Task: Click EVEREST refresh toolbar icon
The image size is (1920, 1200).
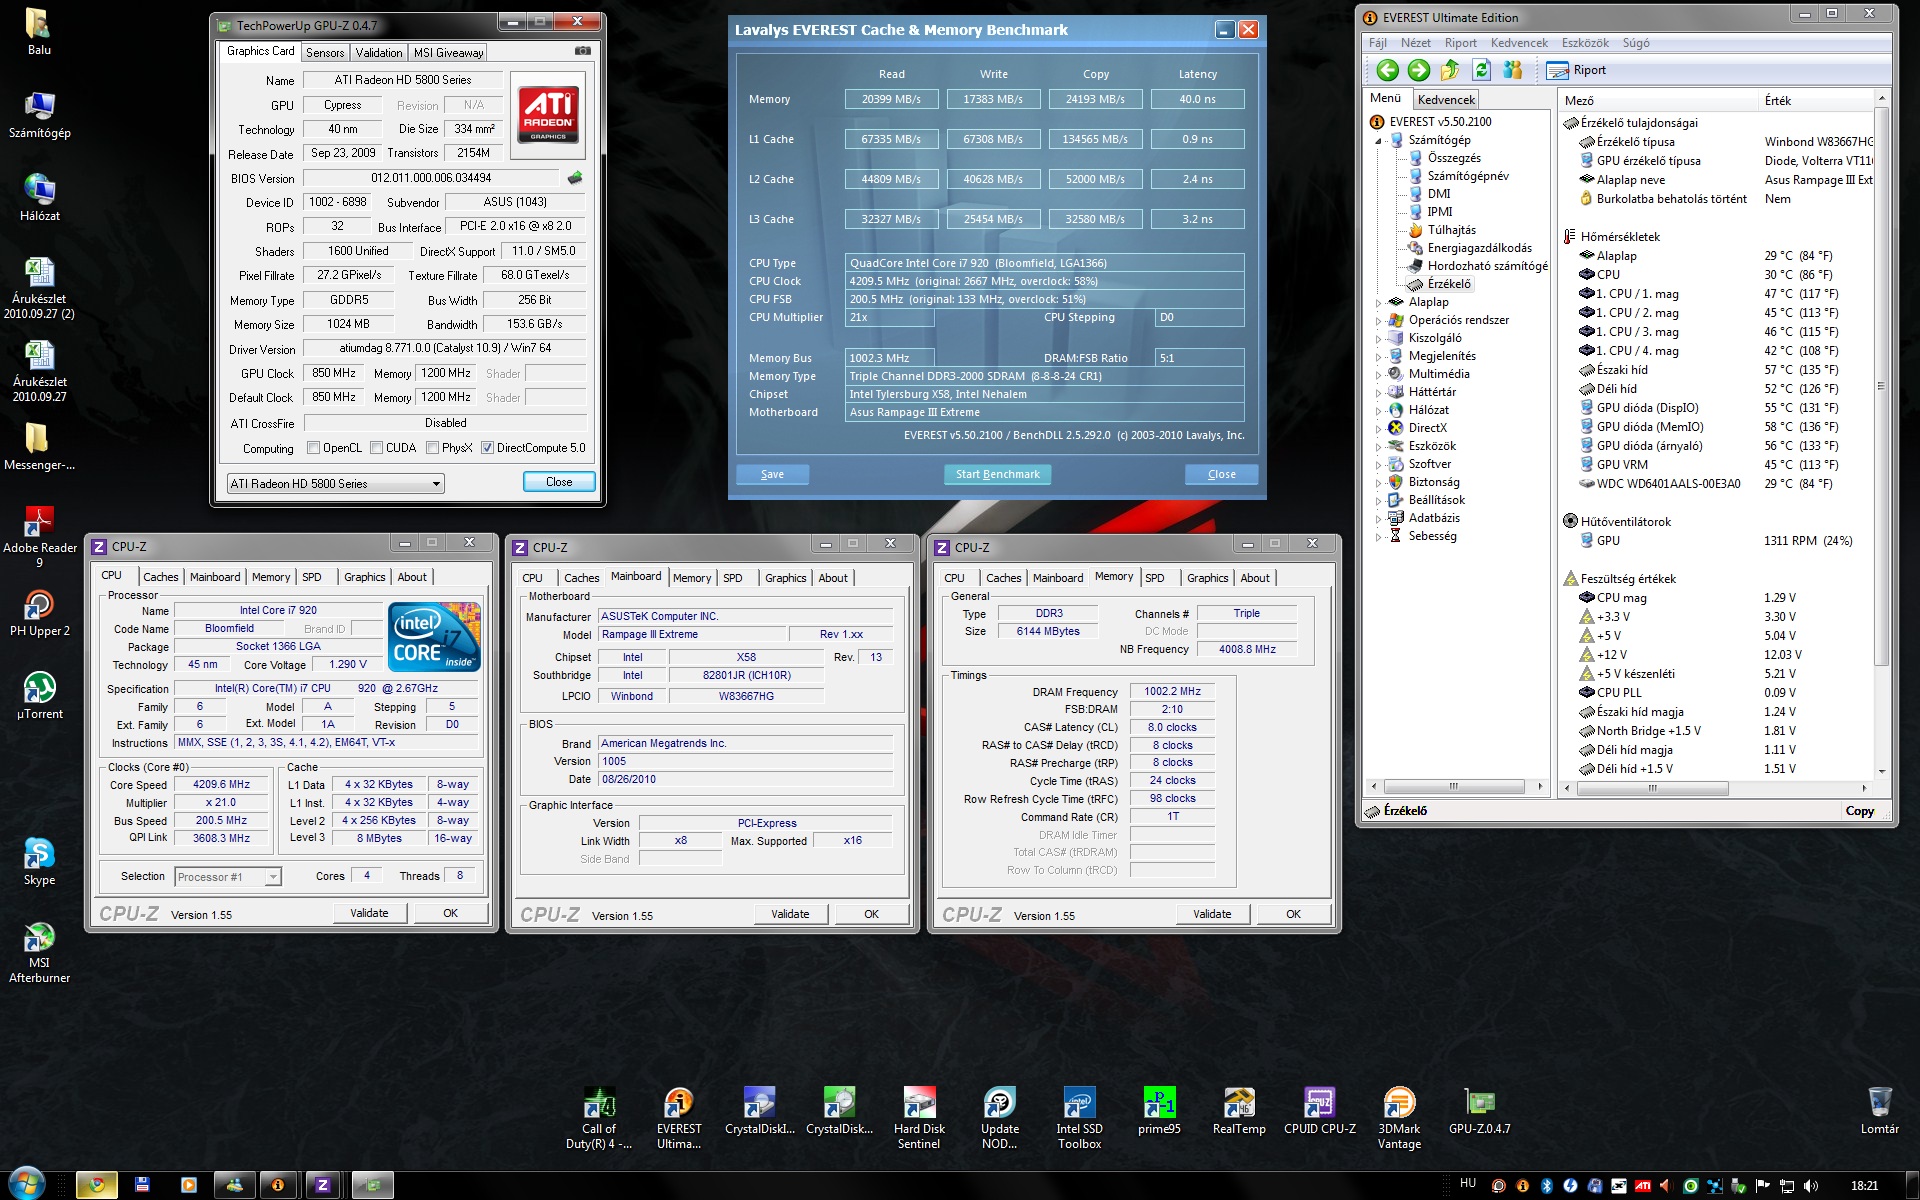Action: pos(1482,70)
